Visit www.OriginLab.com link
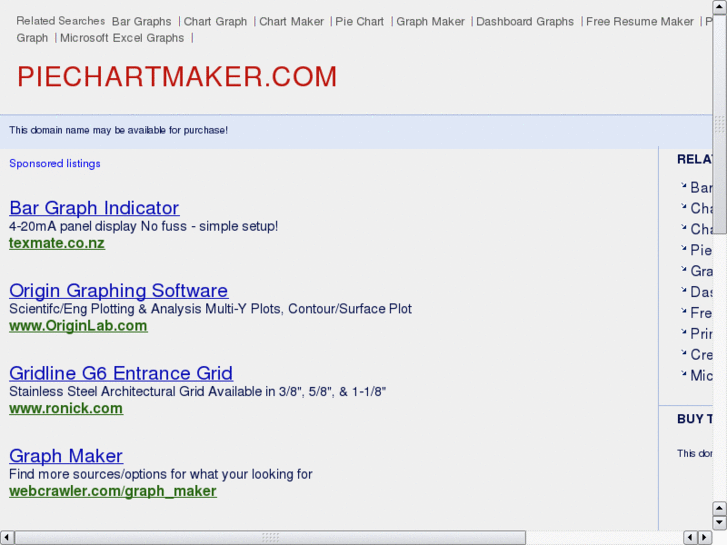Screen dimensions: 727x545 pos(78,326)
